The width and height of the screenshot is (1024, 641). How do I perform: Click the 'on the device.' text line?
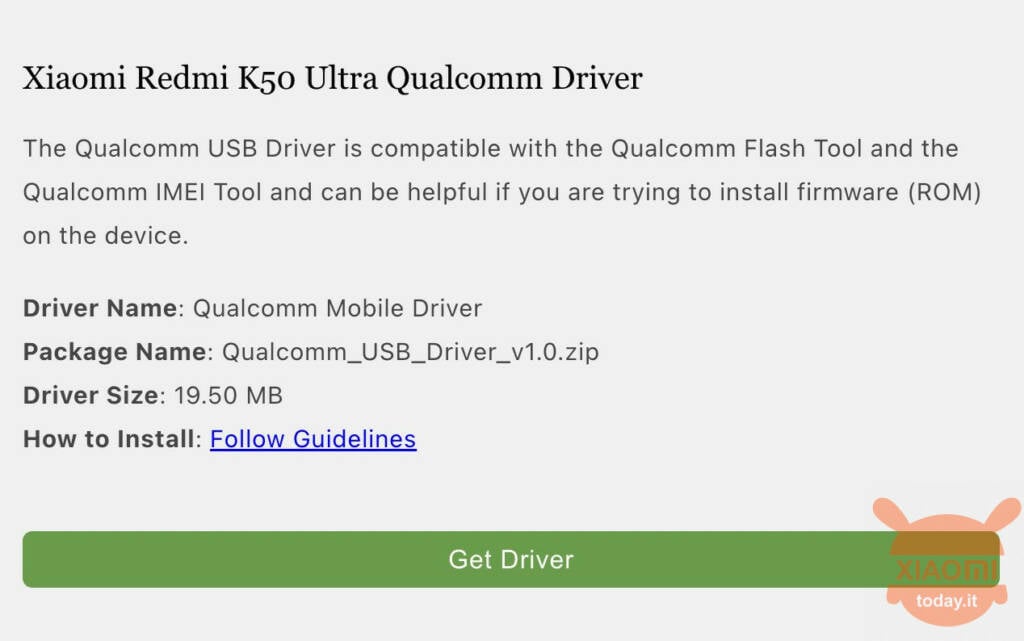click(x=106, y=236)
